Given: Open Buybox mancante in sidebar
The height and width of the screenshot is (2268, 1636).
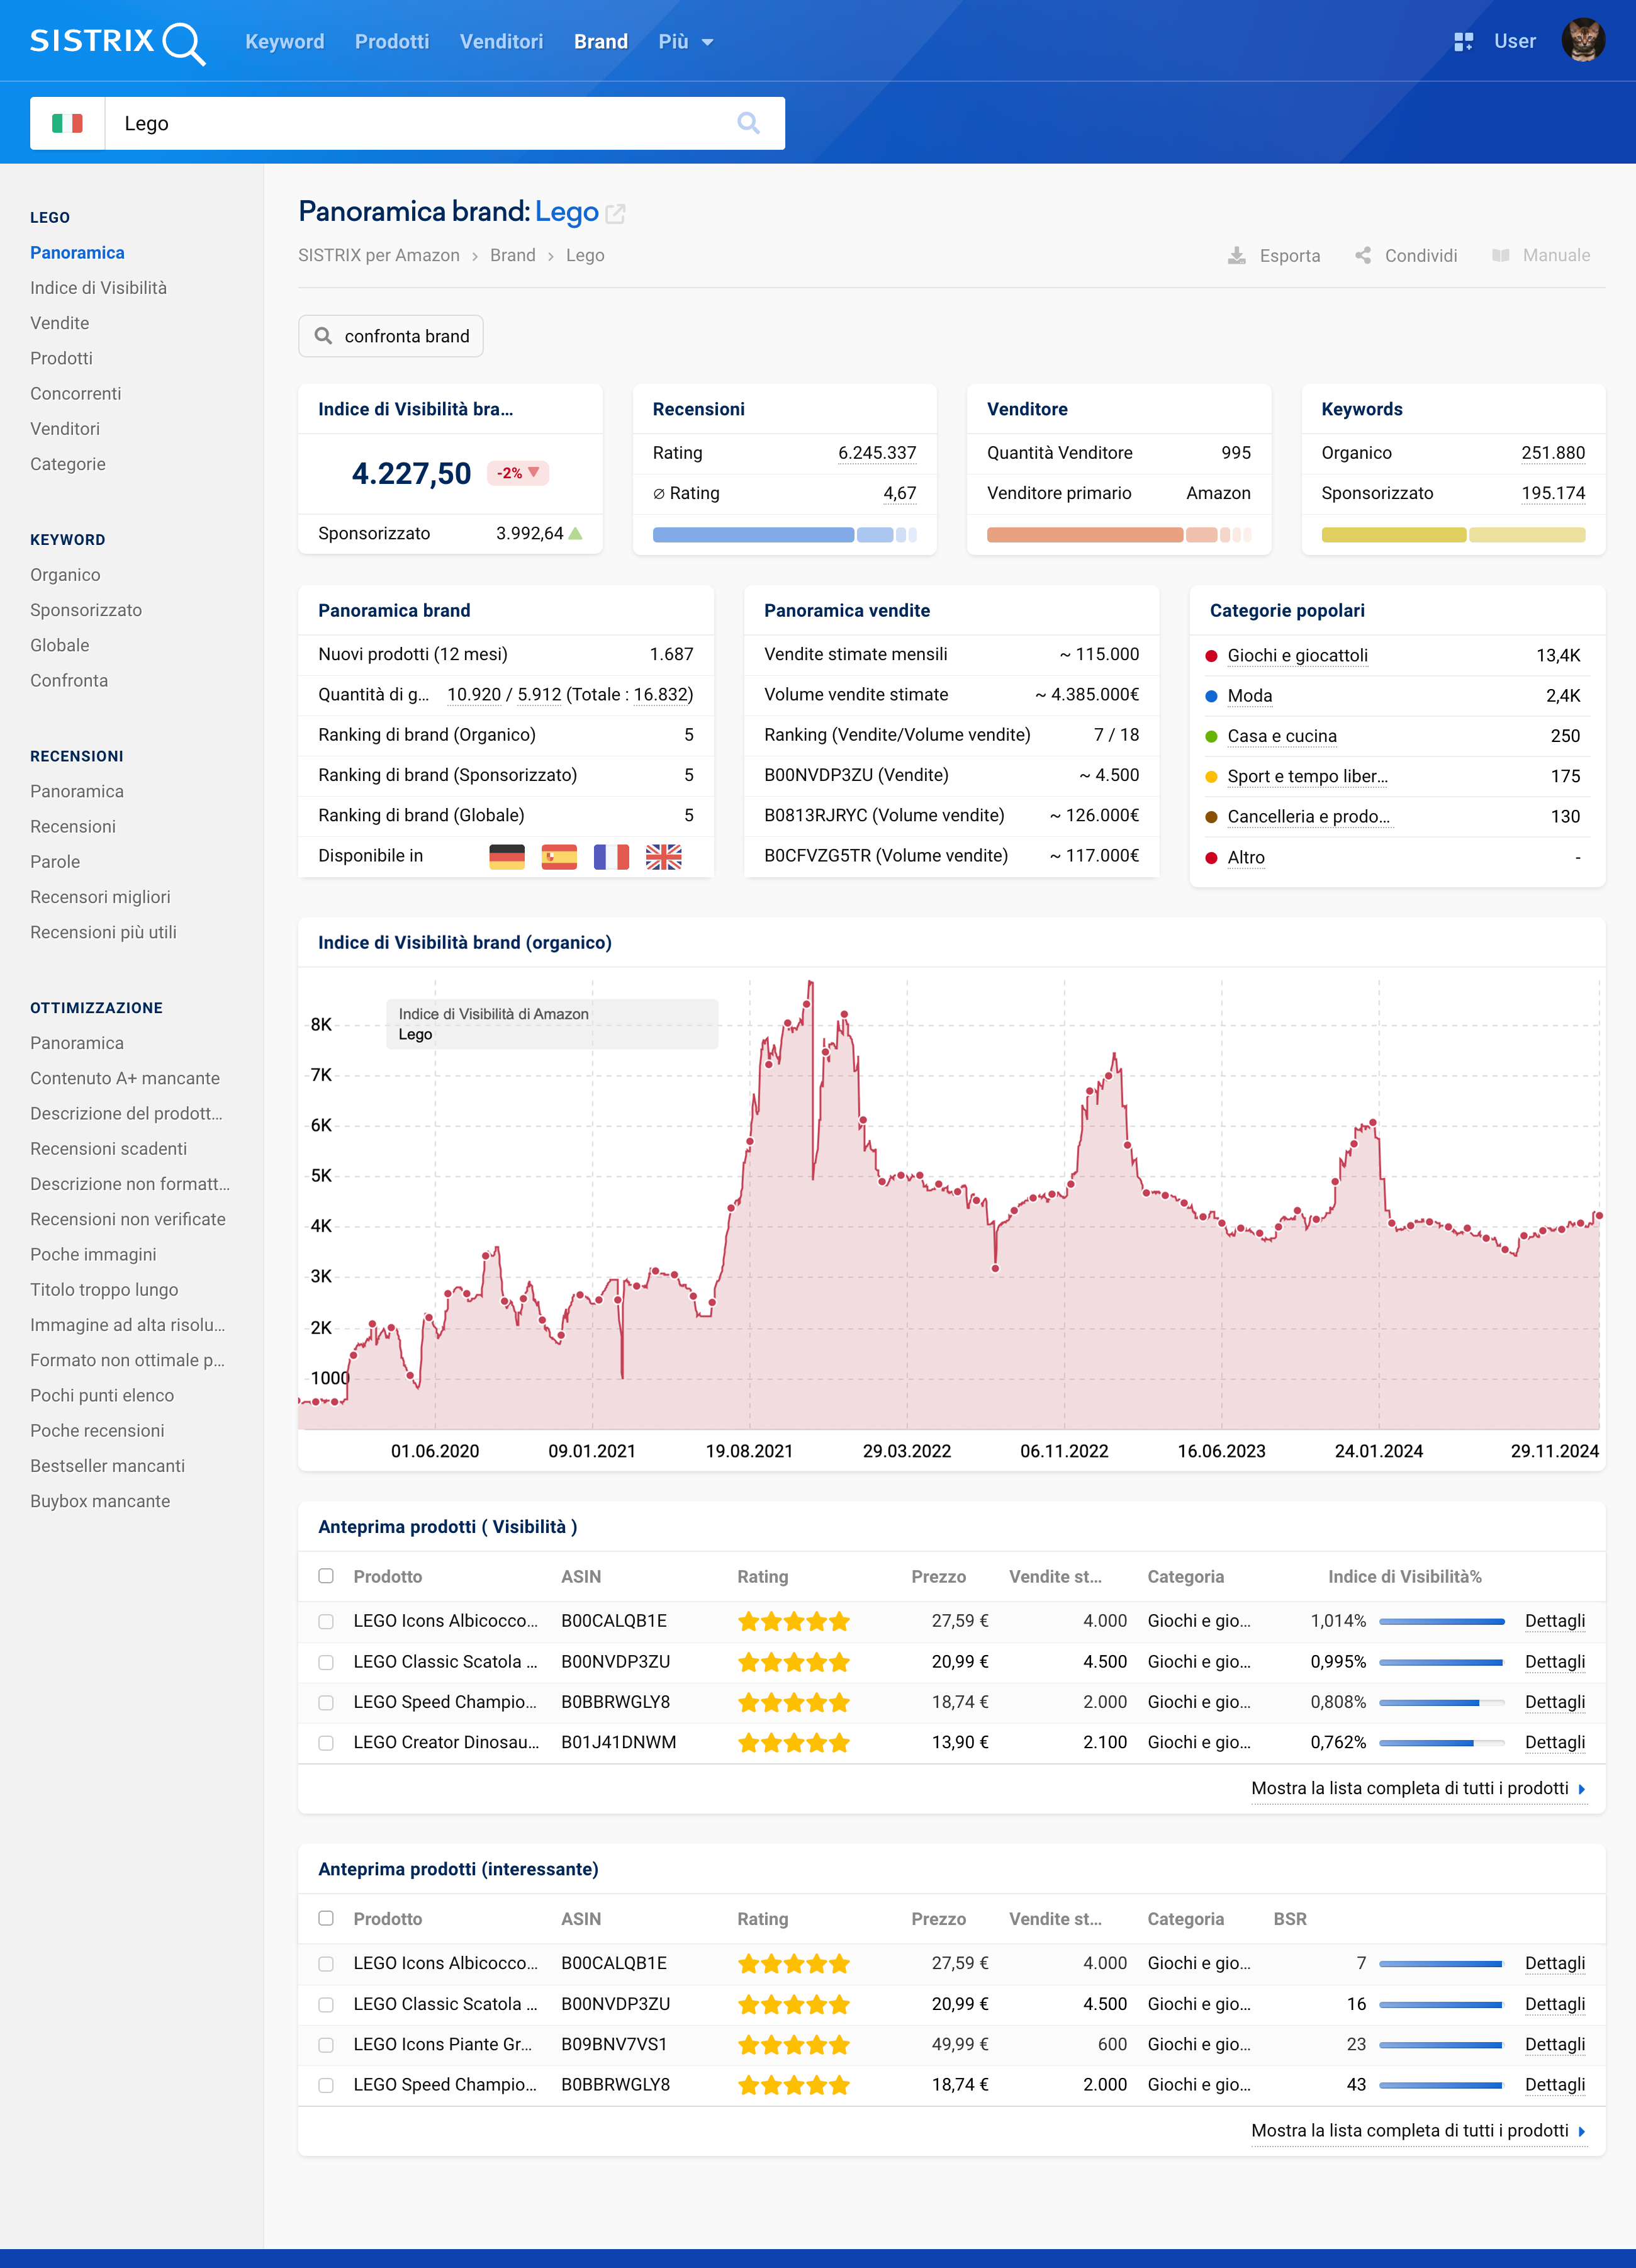Looking at the screenshot, I should 100,1501.
